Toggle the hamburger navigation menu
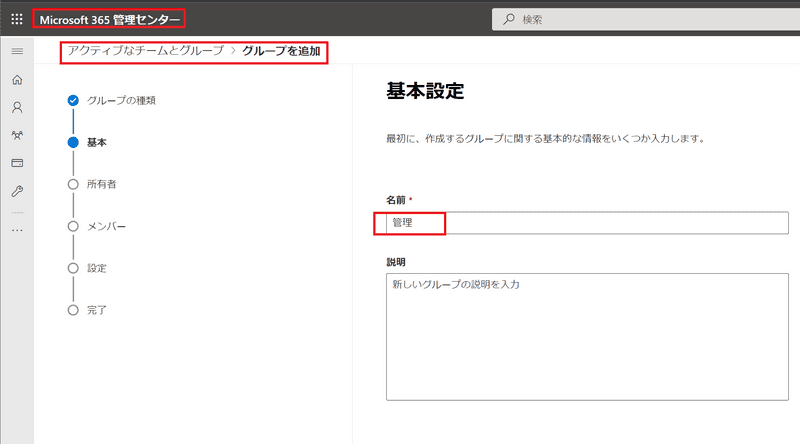Screen dimensions: 800x444 pos(16,51)
